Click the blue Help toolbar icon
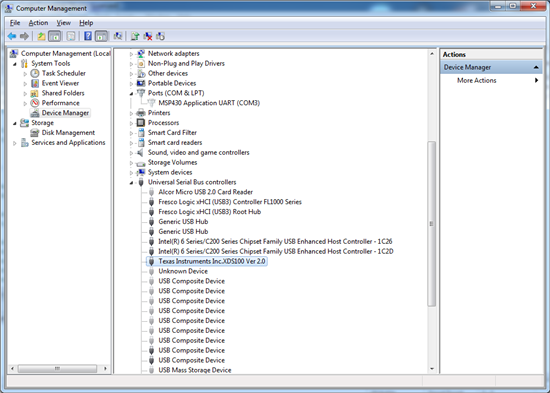550x393 pixels. (88, 36)
